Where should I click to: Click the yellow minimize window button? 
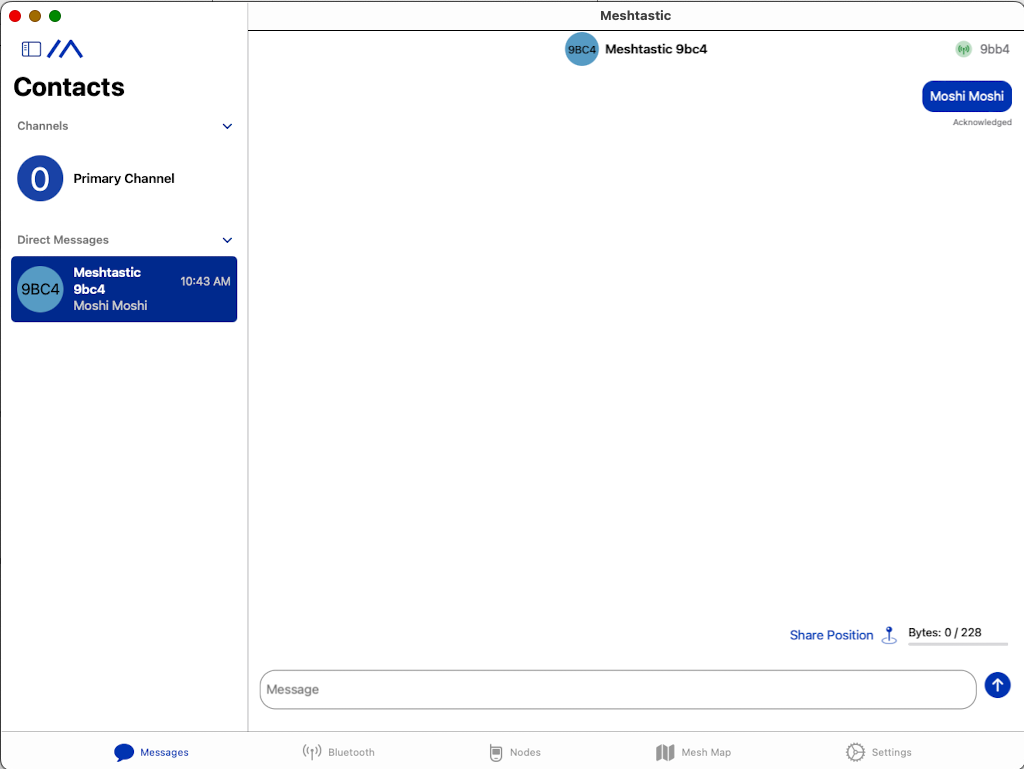[x=35, y=16]
